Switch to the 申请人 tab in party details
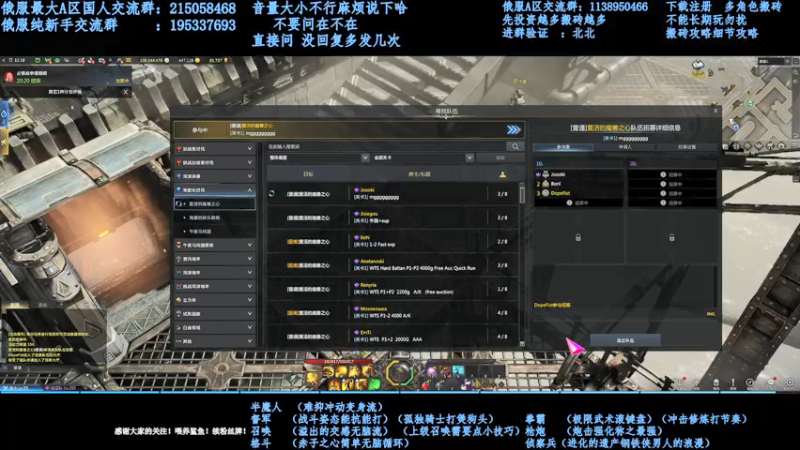The height and width of the screenshot is (450, 800). pyautogui.click(x=625, y=147)
